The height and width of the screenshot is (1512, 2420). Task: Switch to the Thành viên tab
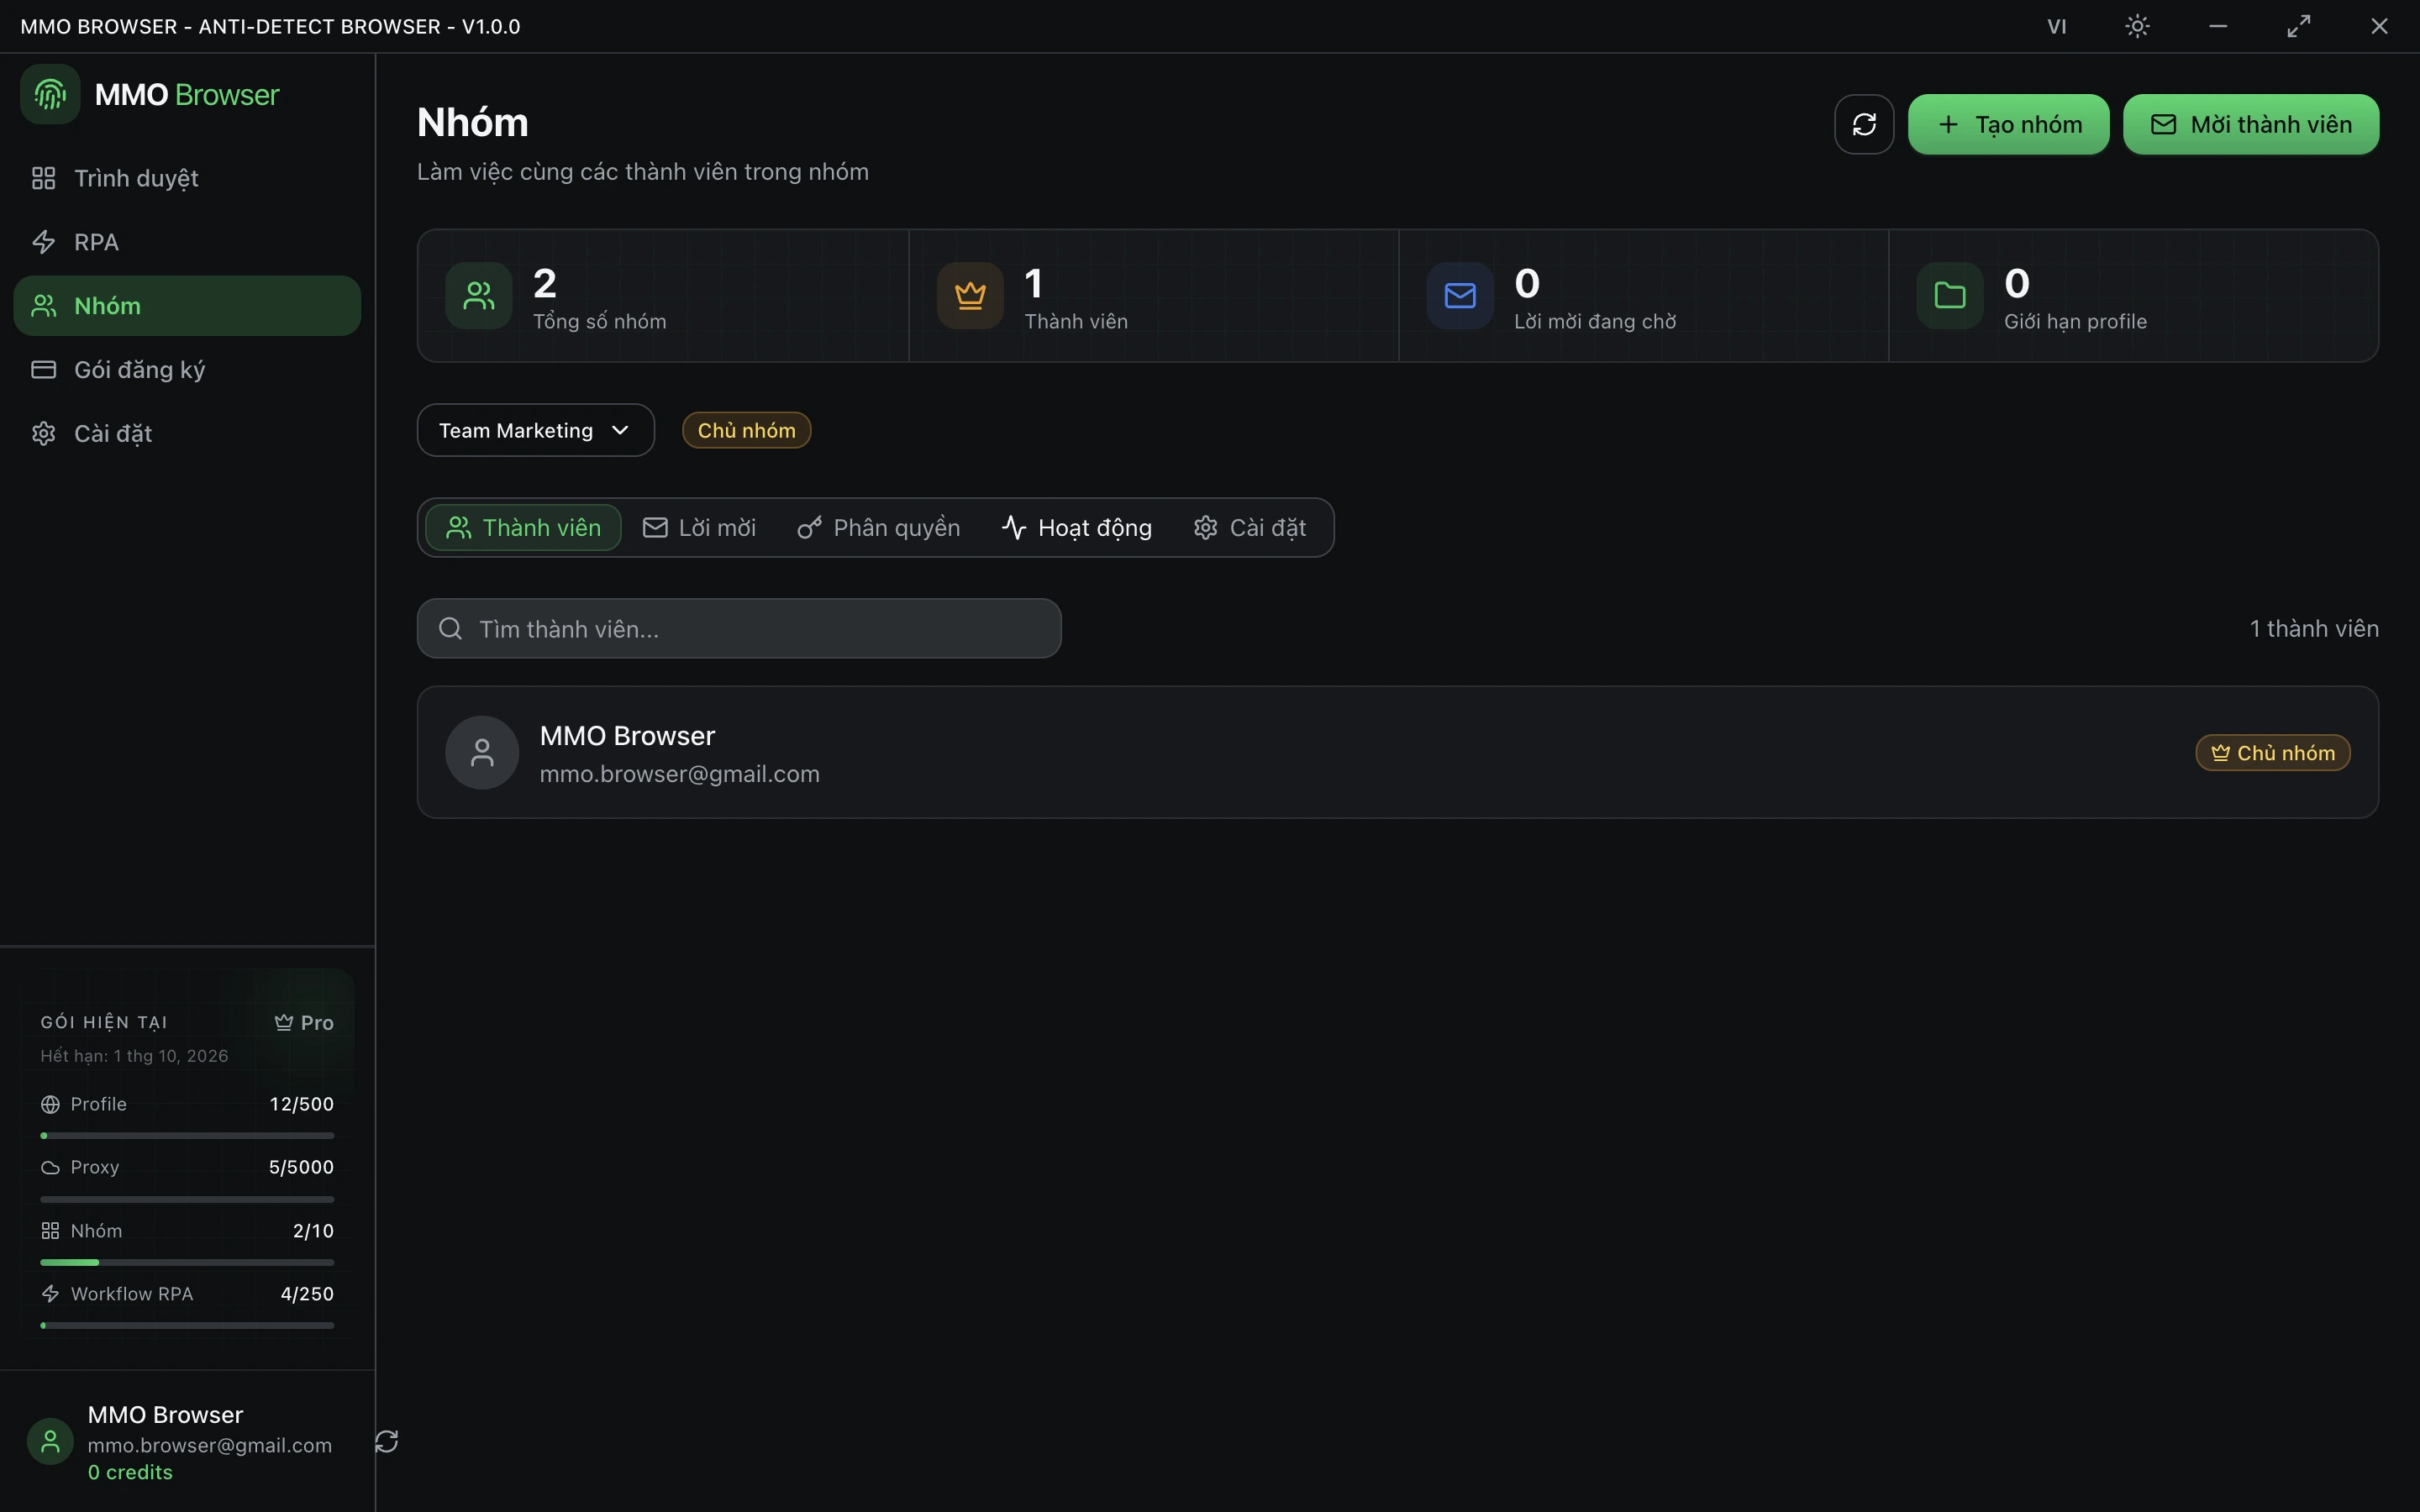click(x=523, y=527)
